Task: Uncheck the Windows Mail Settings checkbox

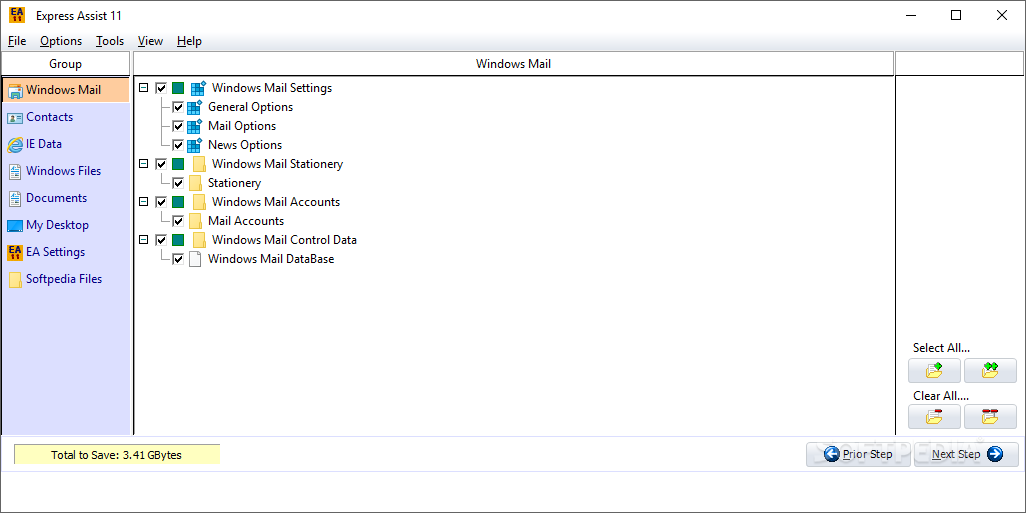Action: pos(161,88)
